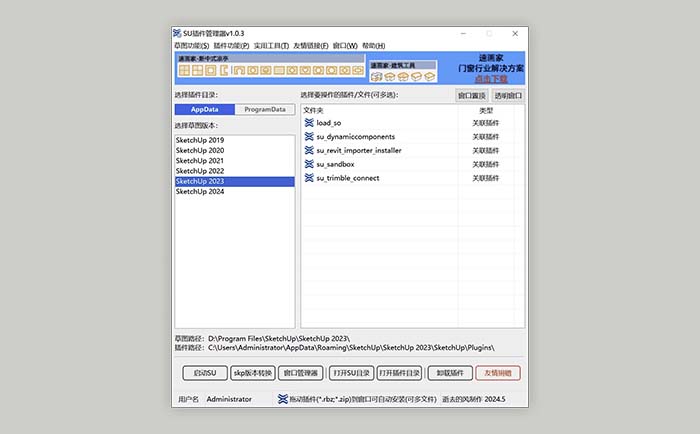This screenshot has height=434, width=700.
Task: Click the 类型 column header
Action: click(486, 110)
